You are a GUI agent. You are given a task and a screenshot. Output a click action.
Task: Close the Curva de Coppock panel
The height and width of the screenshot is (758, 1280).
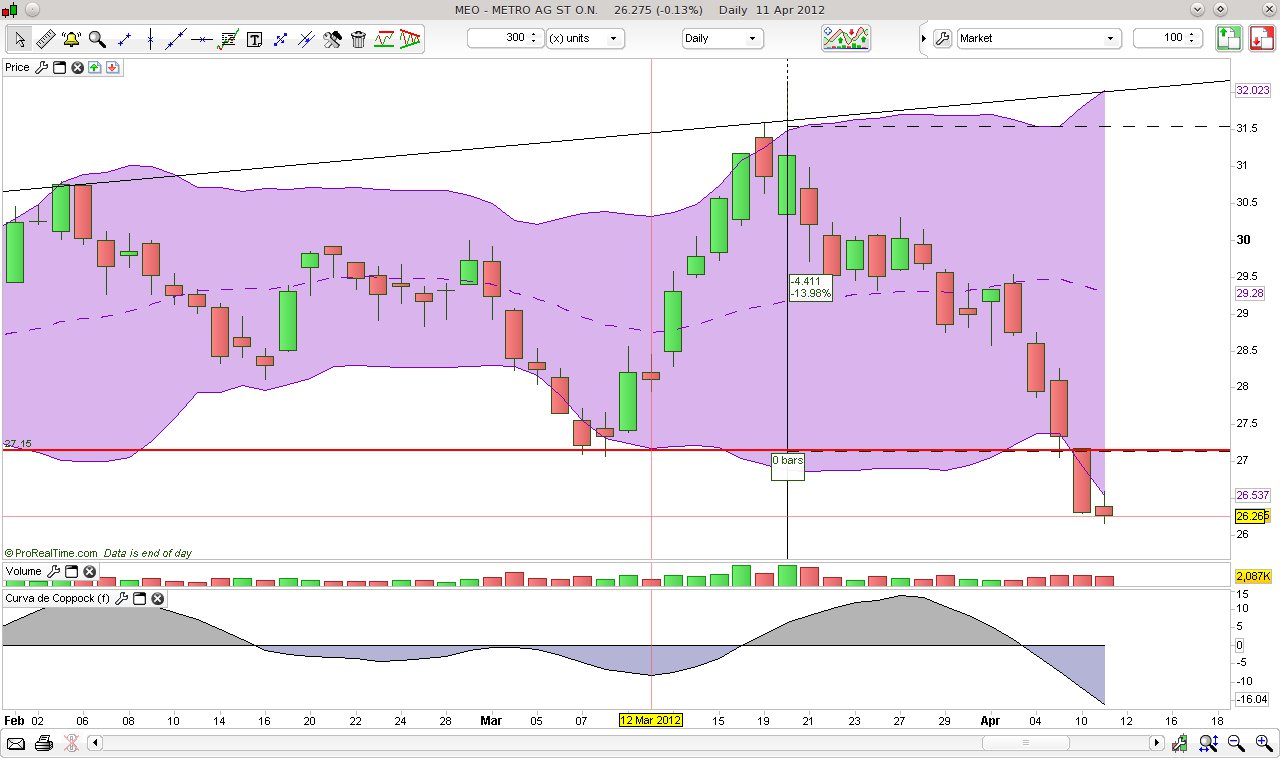tap(157, 598)
